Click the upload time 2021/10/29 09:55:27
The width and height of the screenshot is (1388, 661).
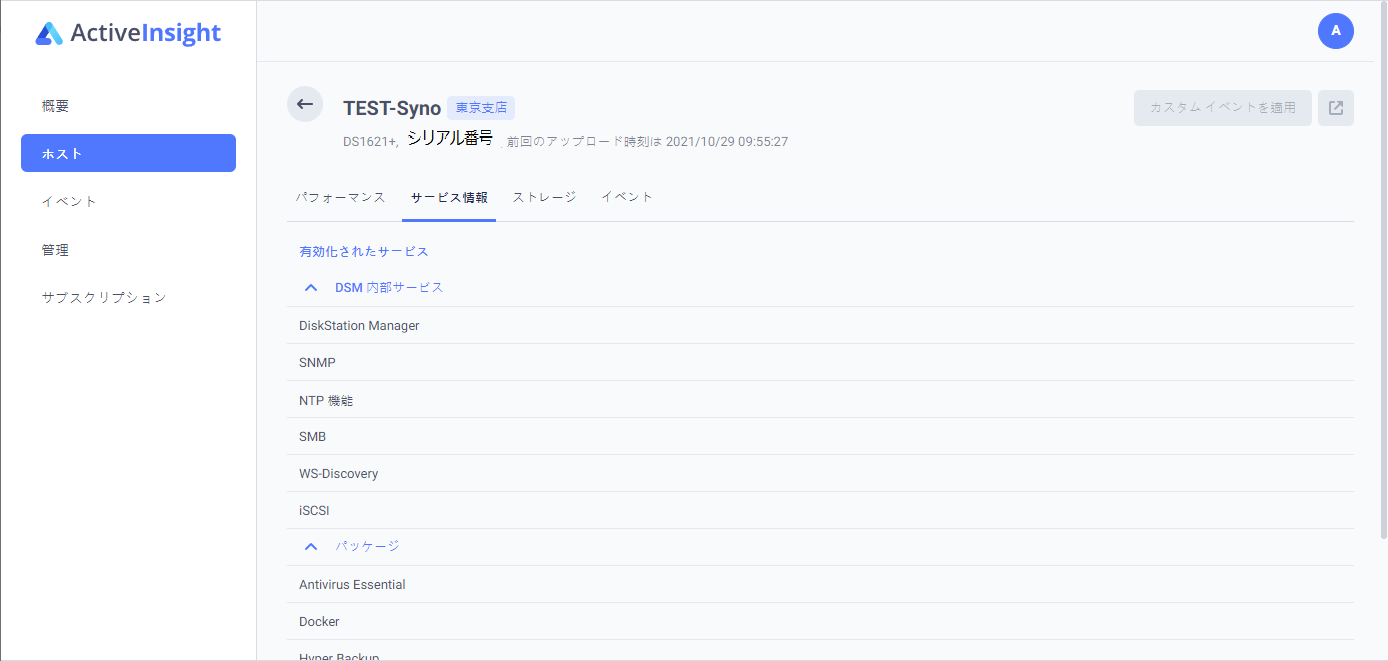pos(727,142)
